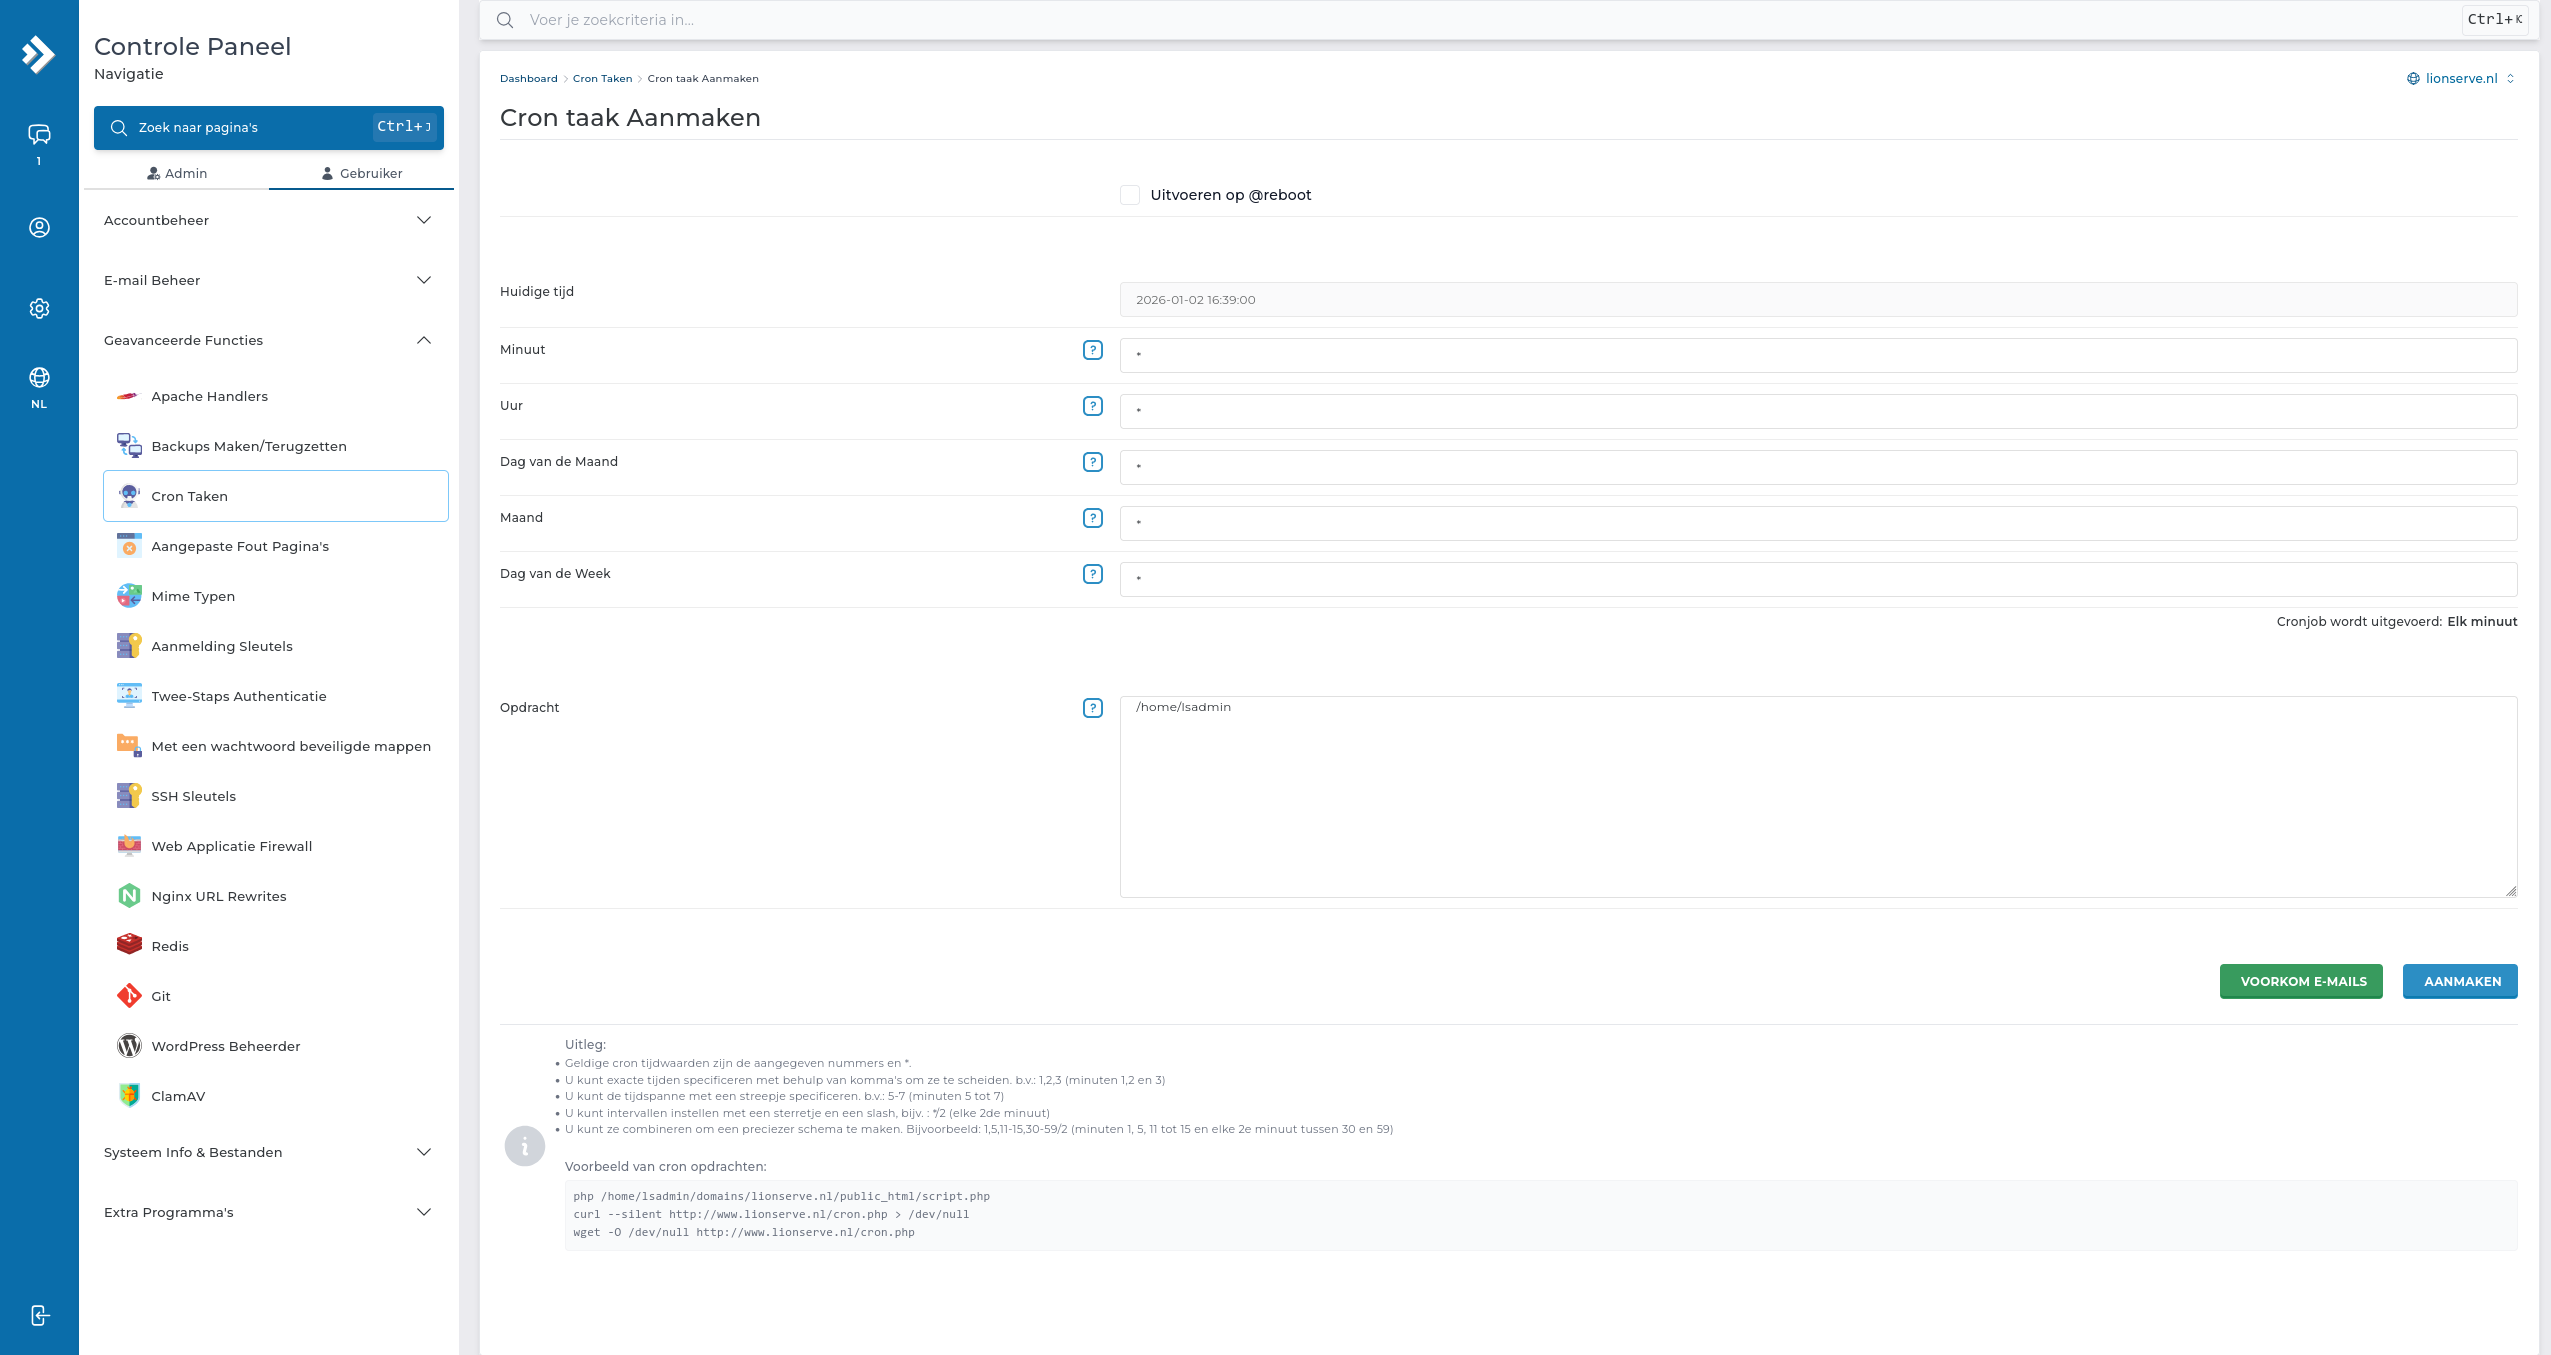This screenshot has width=2551, height=1355.
Task: Click the NL language globe icon
Action: pyautogui.click(x=39, y=378)
